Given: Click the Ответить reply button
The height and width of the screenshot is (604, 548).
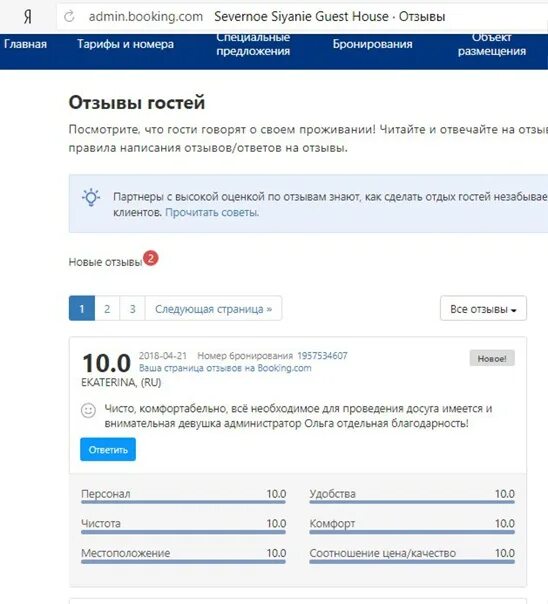Looking at the screenshot, I should pos(108,450).
